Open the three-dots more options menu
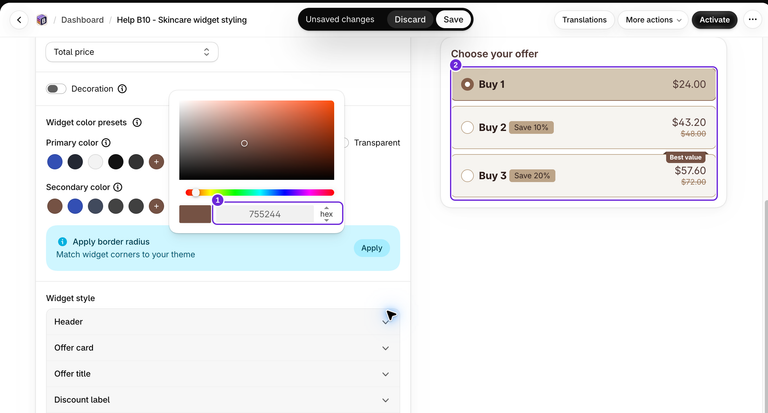 pos(752,20)
